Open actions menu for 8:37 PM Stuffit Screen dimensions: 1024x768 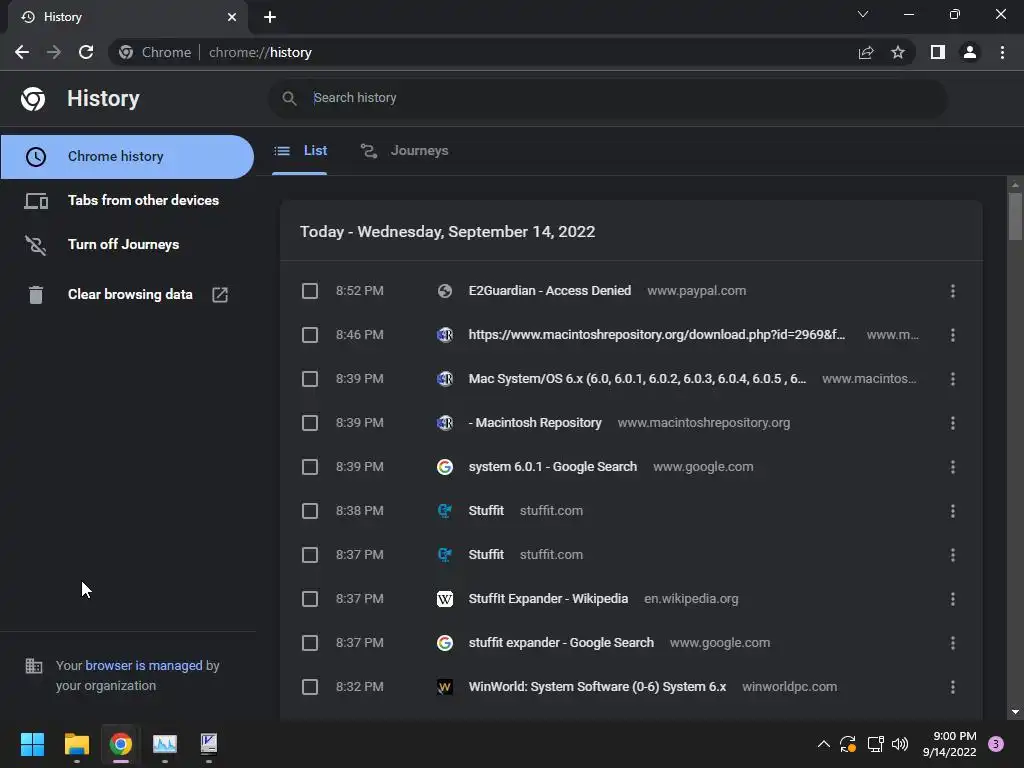953,555
